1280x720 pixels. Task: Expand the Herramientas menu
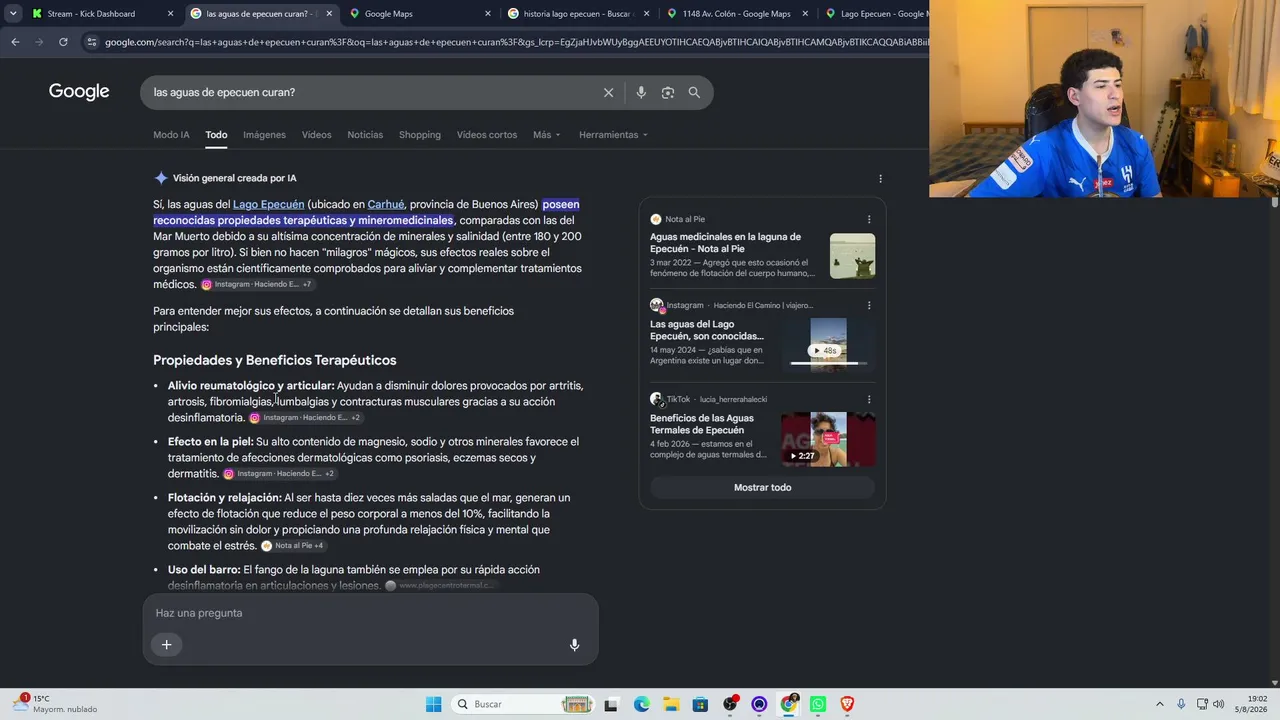coord(613,135)
